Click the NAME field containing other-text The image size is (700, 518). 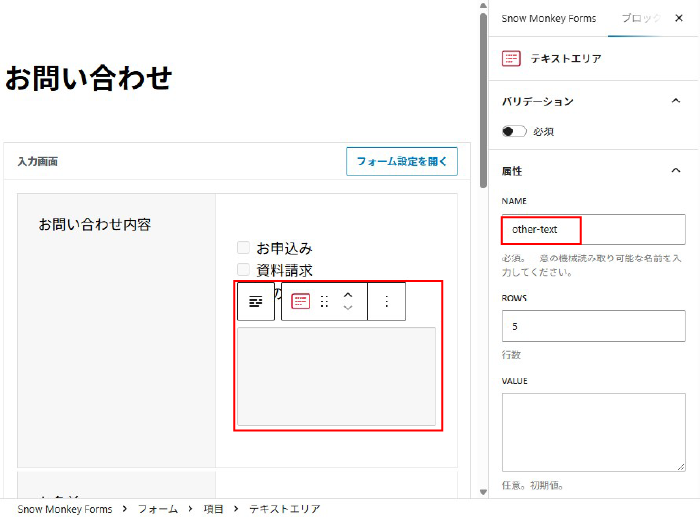[593, 230]
